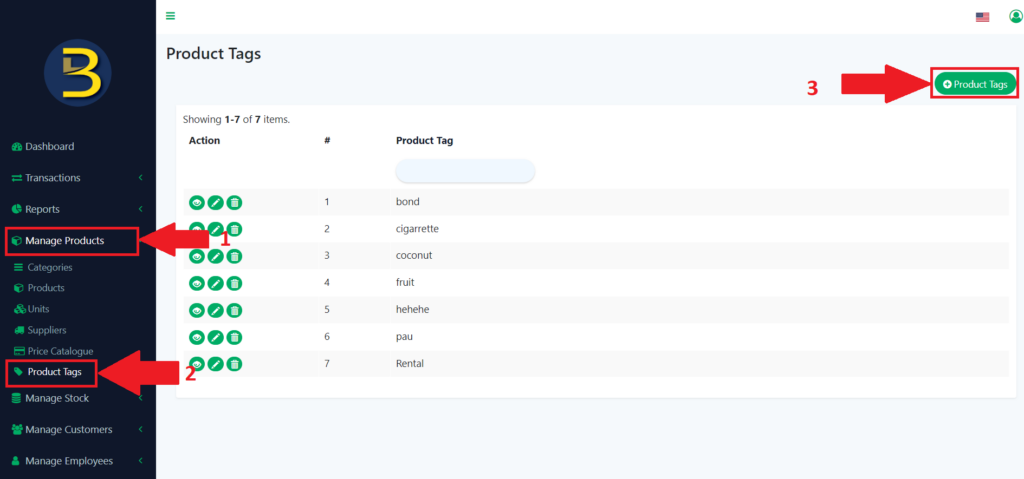Open the Suppliers sidebar link
Image resolution: width=1024 pixels, height=479 pixels.
(x=47, y=330)
